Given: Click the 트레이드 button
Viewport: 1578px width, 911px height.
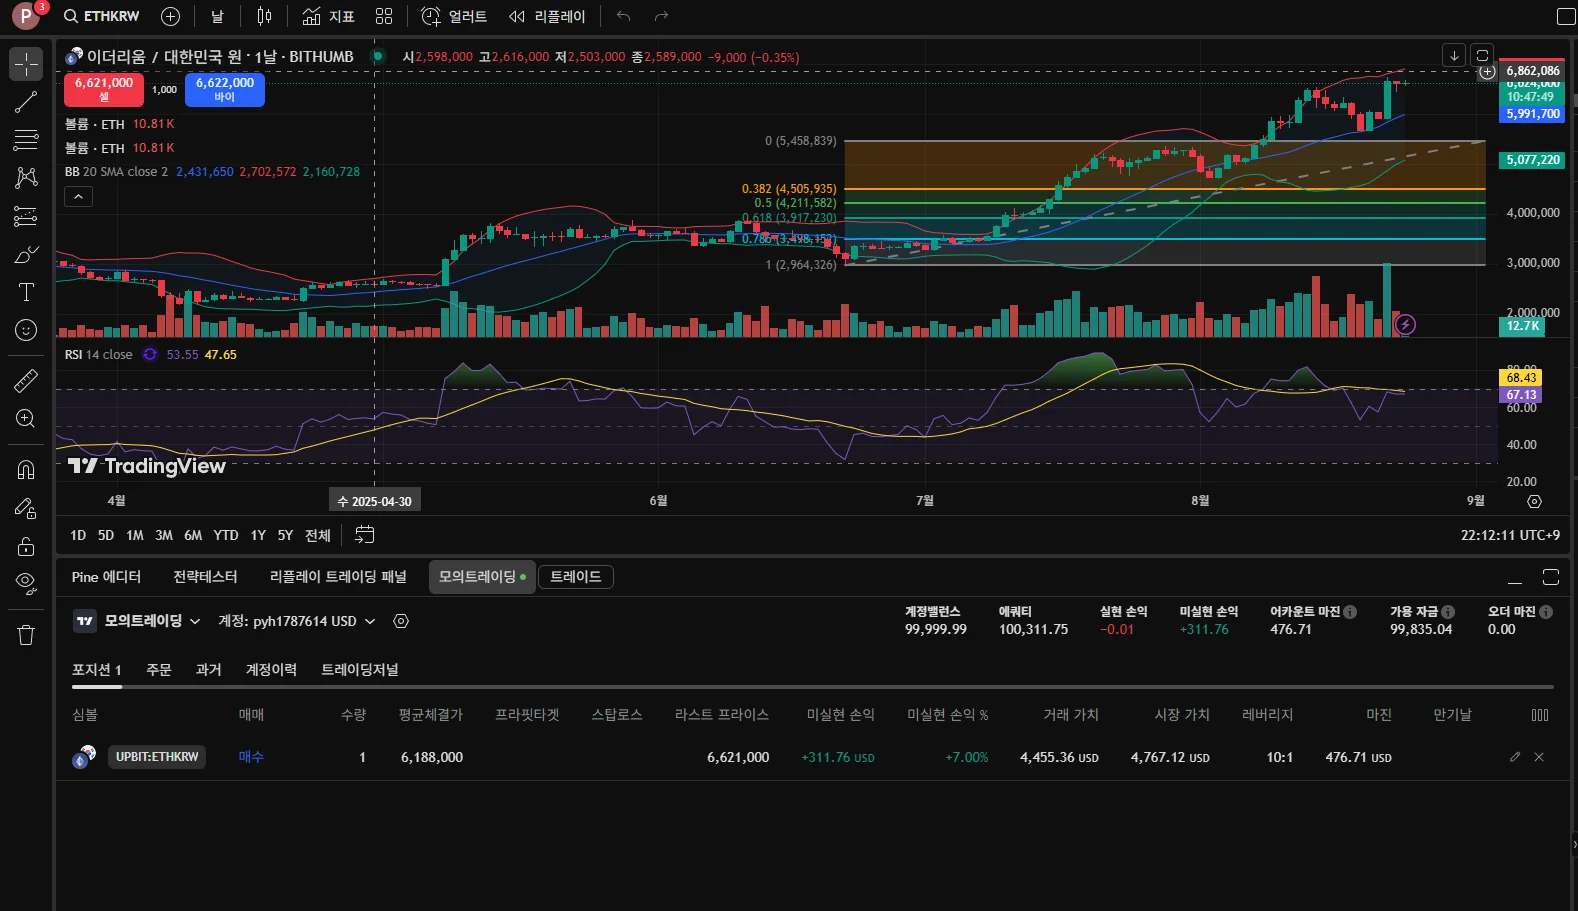Looking at the screenshot, I should pyautogui.click(x=576, y=577).
